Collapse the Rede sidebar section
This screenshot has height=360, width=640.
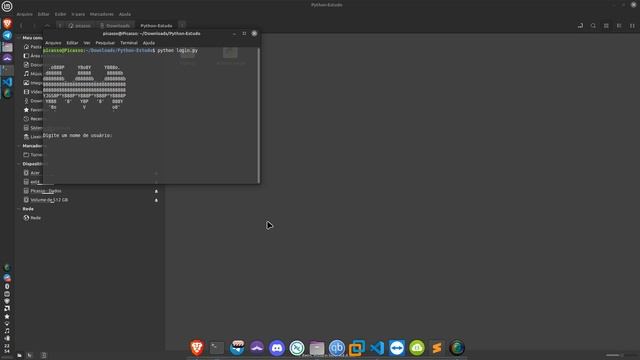[x=19, y=209]
